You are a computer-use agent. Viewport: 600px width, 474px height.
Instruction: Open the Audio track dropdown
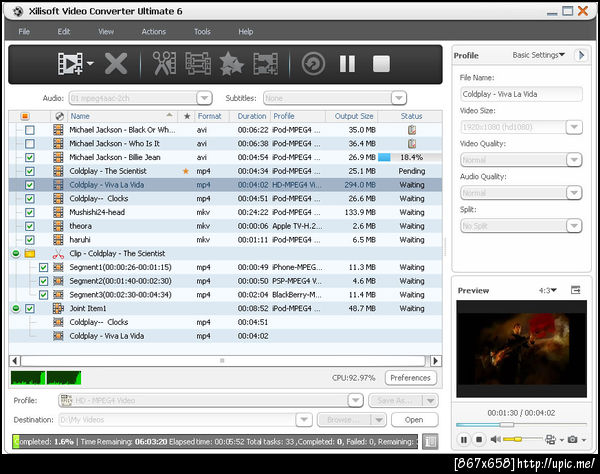pos(205,98)
